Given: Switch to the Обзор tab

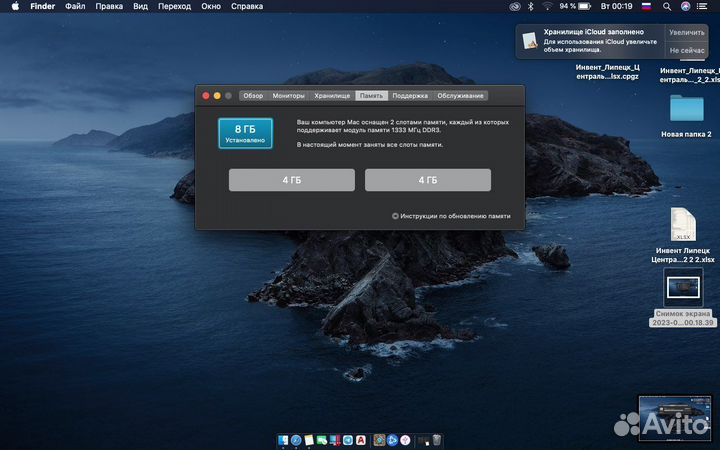Looking at the screenshot, I should coord(253,96).
